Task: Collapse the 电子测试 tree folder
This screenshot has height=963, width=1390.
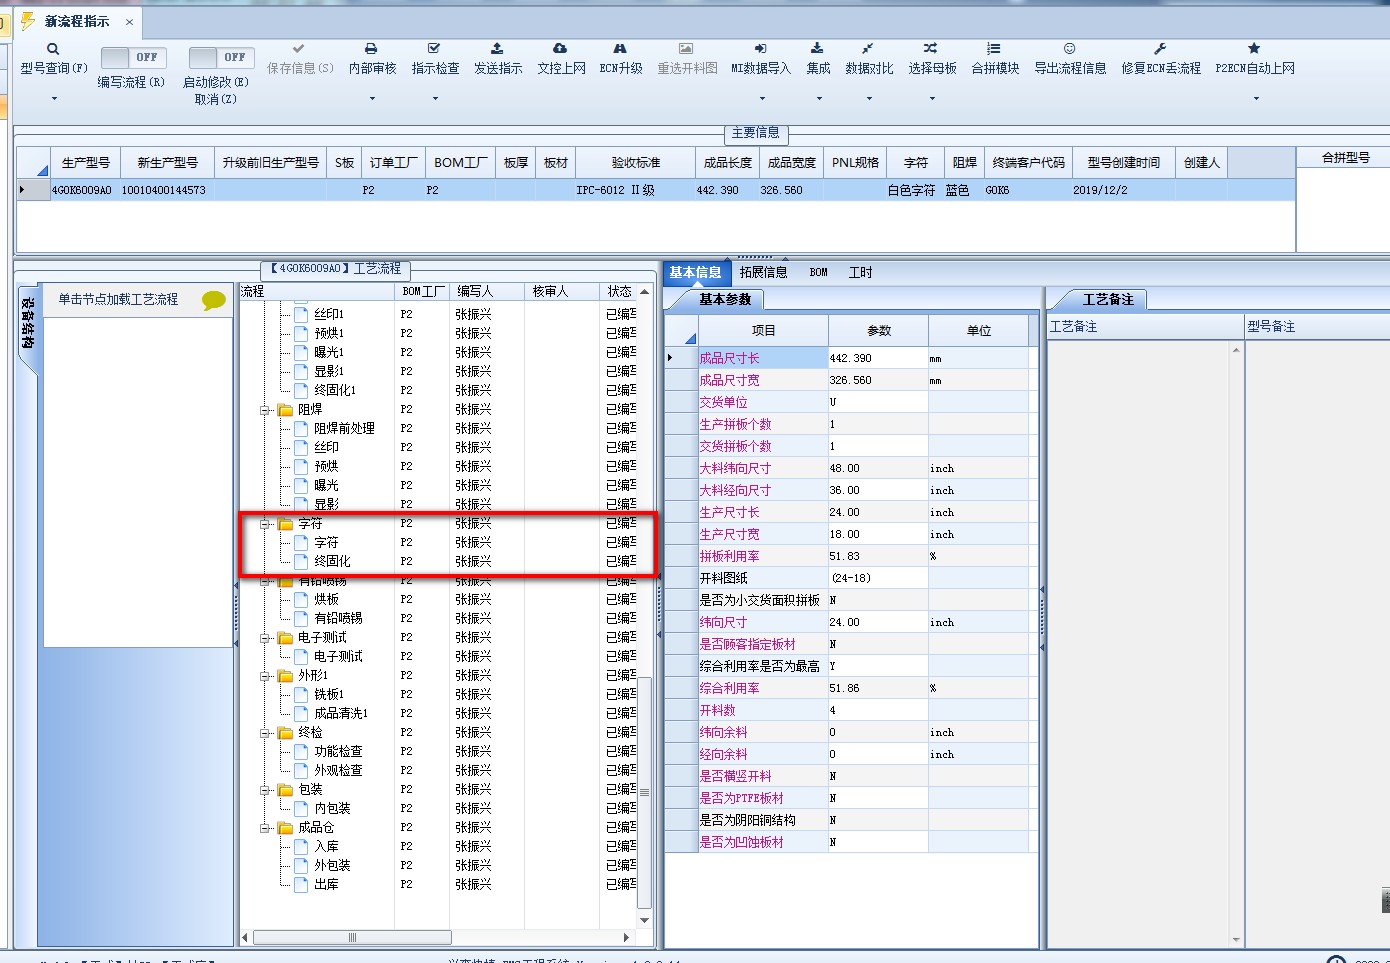Action: pos(265,638)
